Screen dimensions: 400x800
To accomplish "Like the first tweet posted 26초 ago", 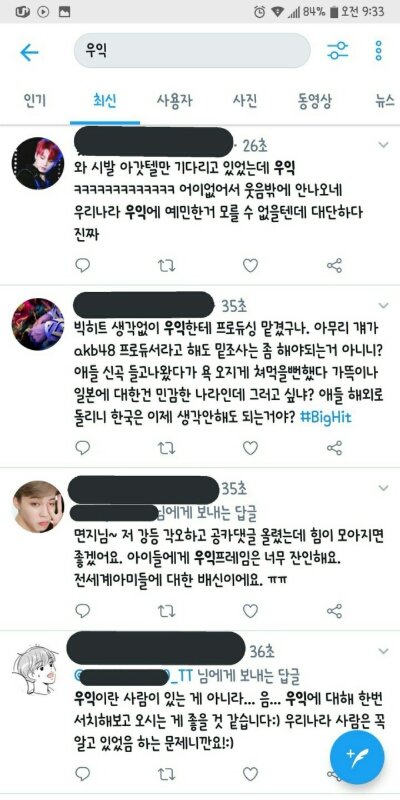I will (x=250, y=265).
